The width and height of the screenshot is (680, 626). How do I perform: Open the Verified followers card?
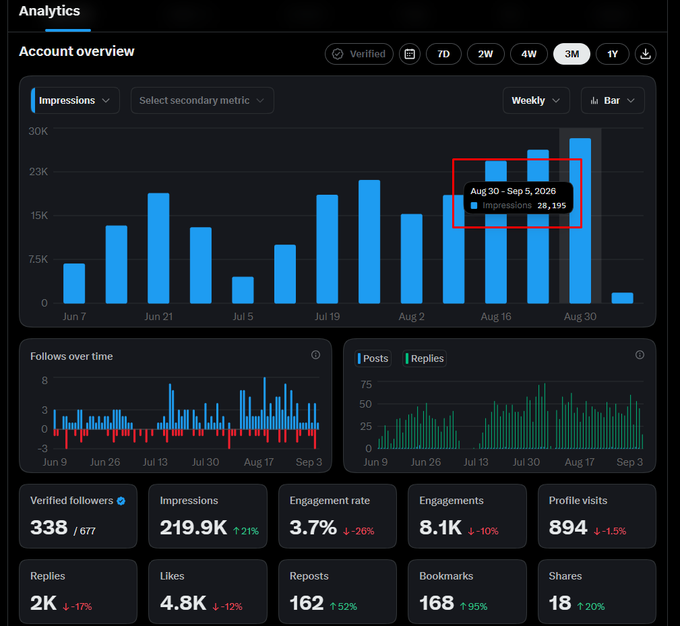78,516
